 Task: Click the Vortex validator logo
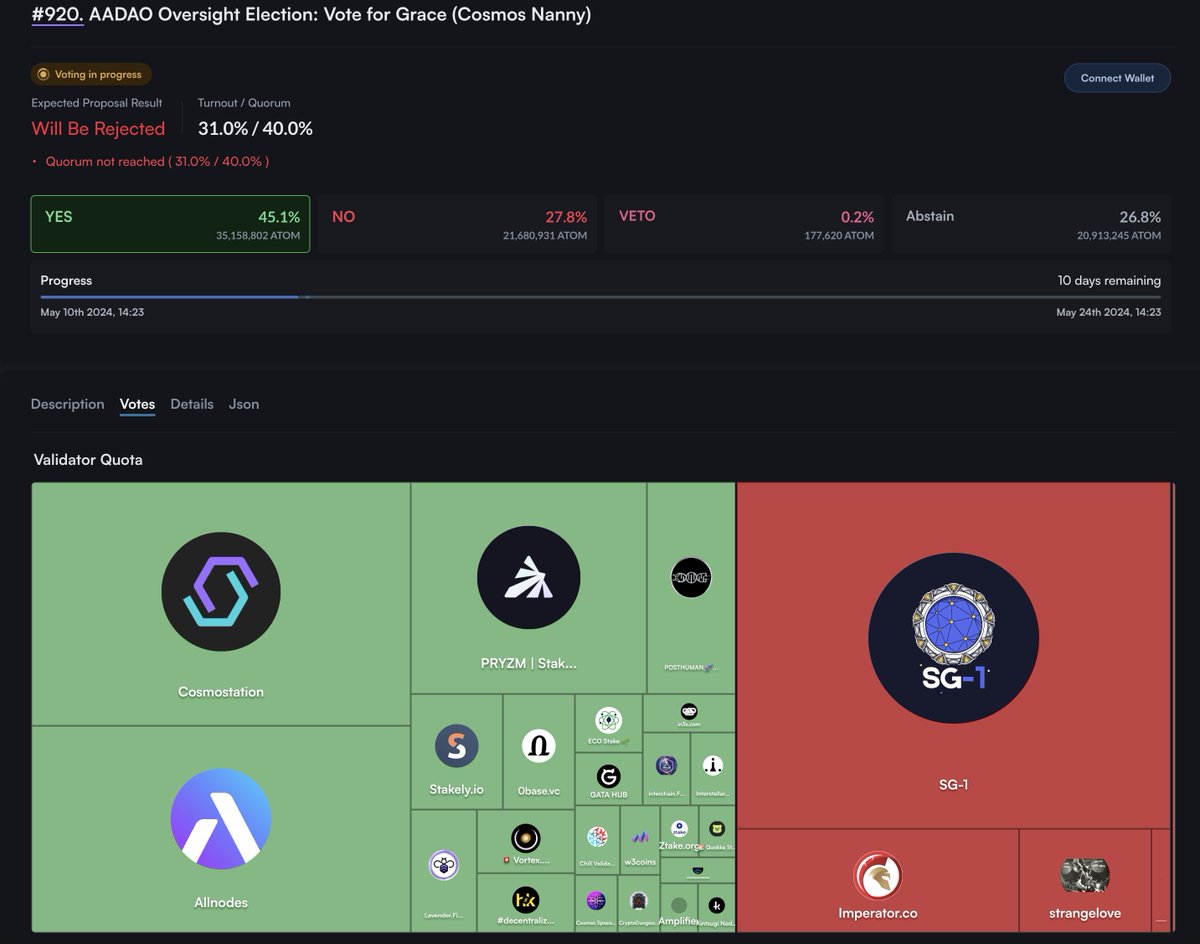coord(525,838)
